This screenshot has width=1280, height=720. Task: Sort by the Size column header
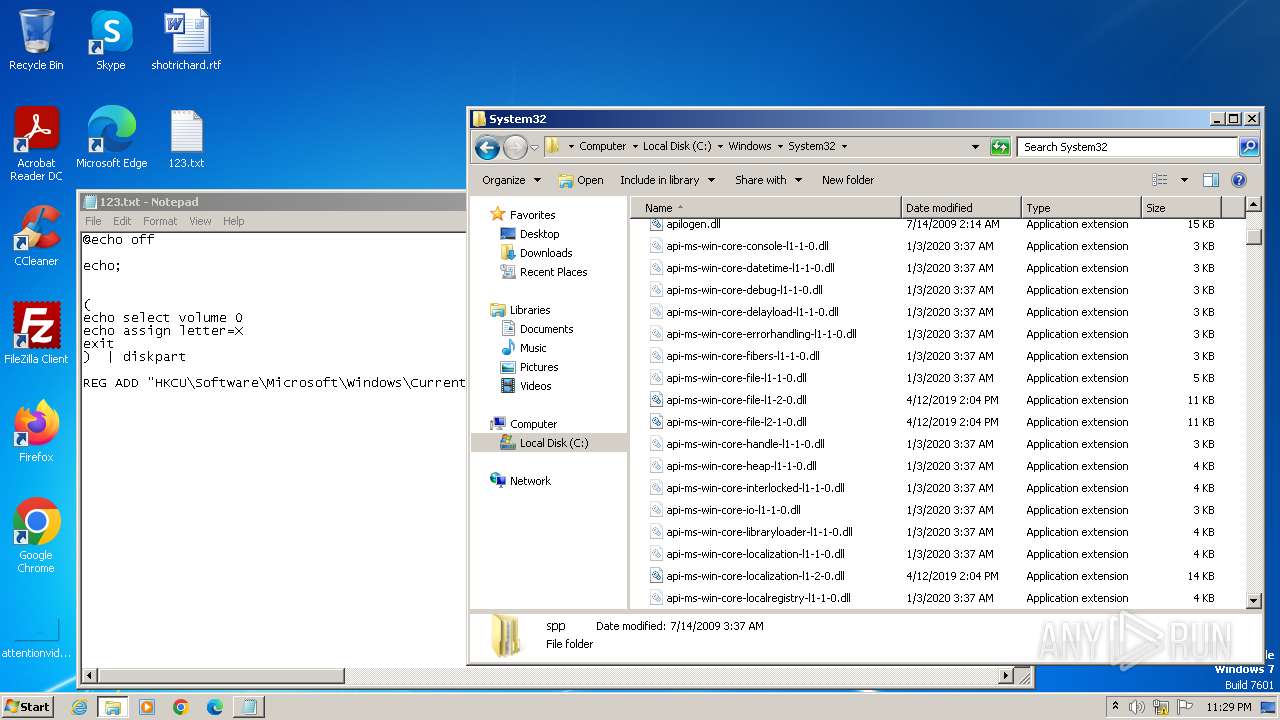tap(1181, 208)
